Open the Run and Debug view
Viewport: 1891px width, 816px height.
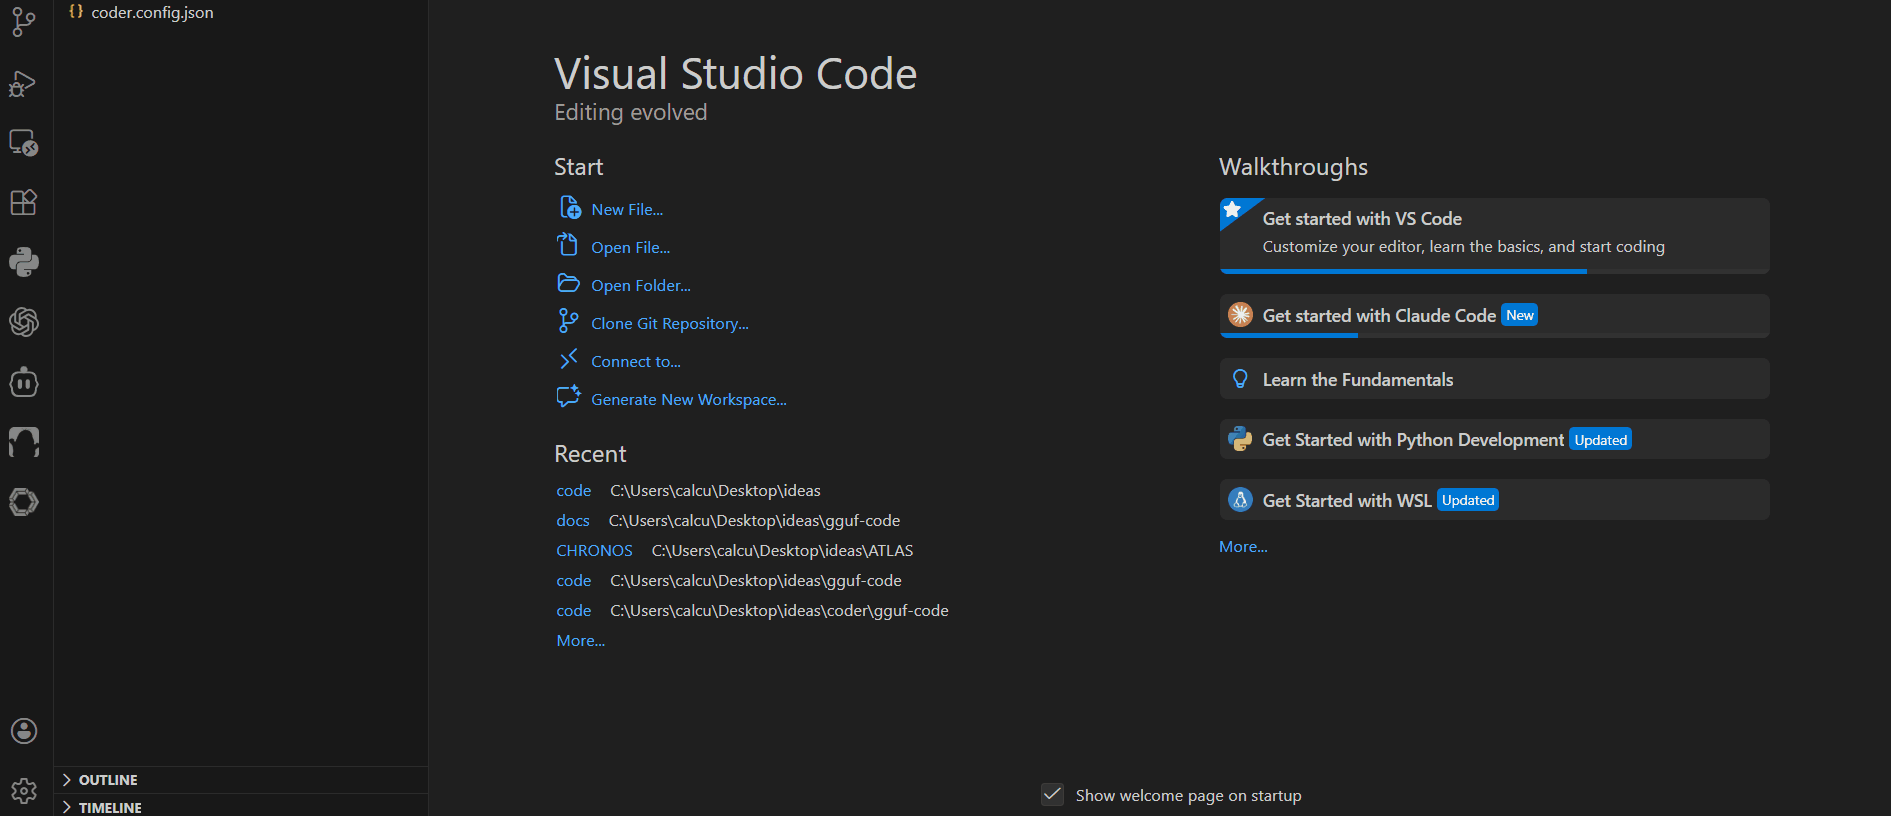[24, 84]
